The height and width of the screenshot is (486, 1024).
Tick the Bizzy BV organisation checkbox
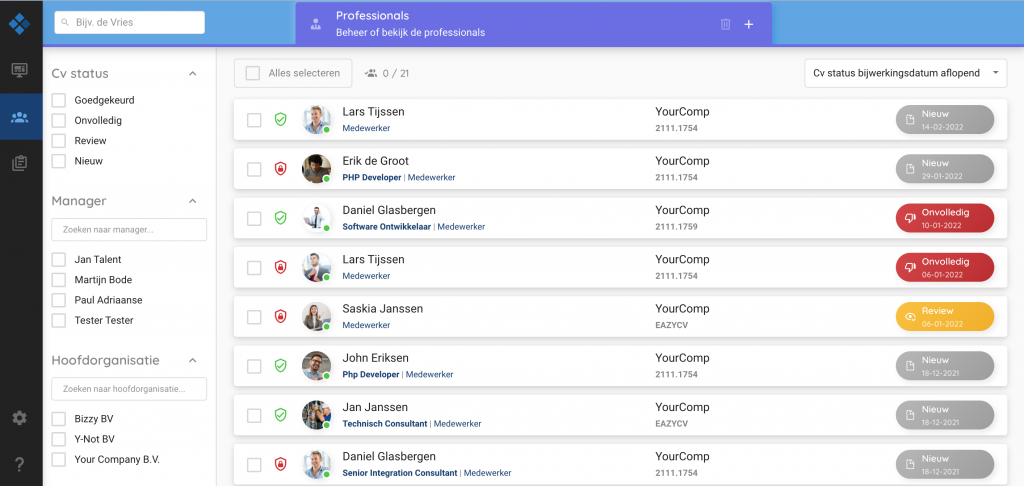(x=59, y=419)
